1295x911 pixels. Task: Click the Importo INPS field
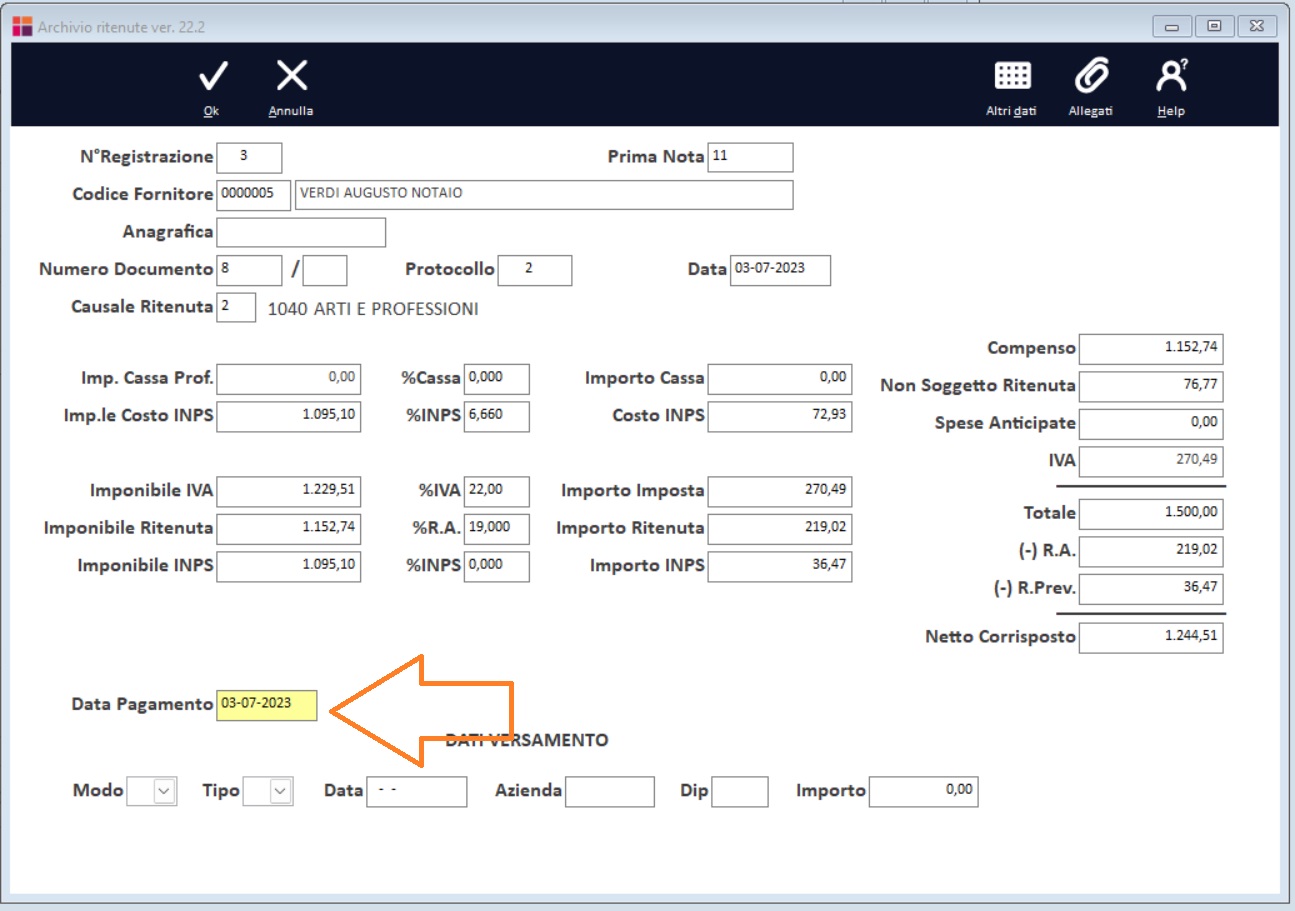pos(780,566)
